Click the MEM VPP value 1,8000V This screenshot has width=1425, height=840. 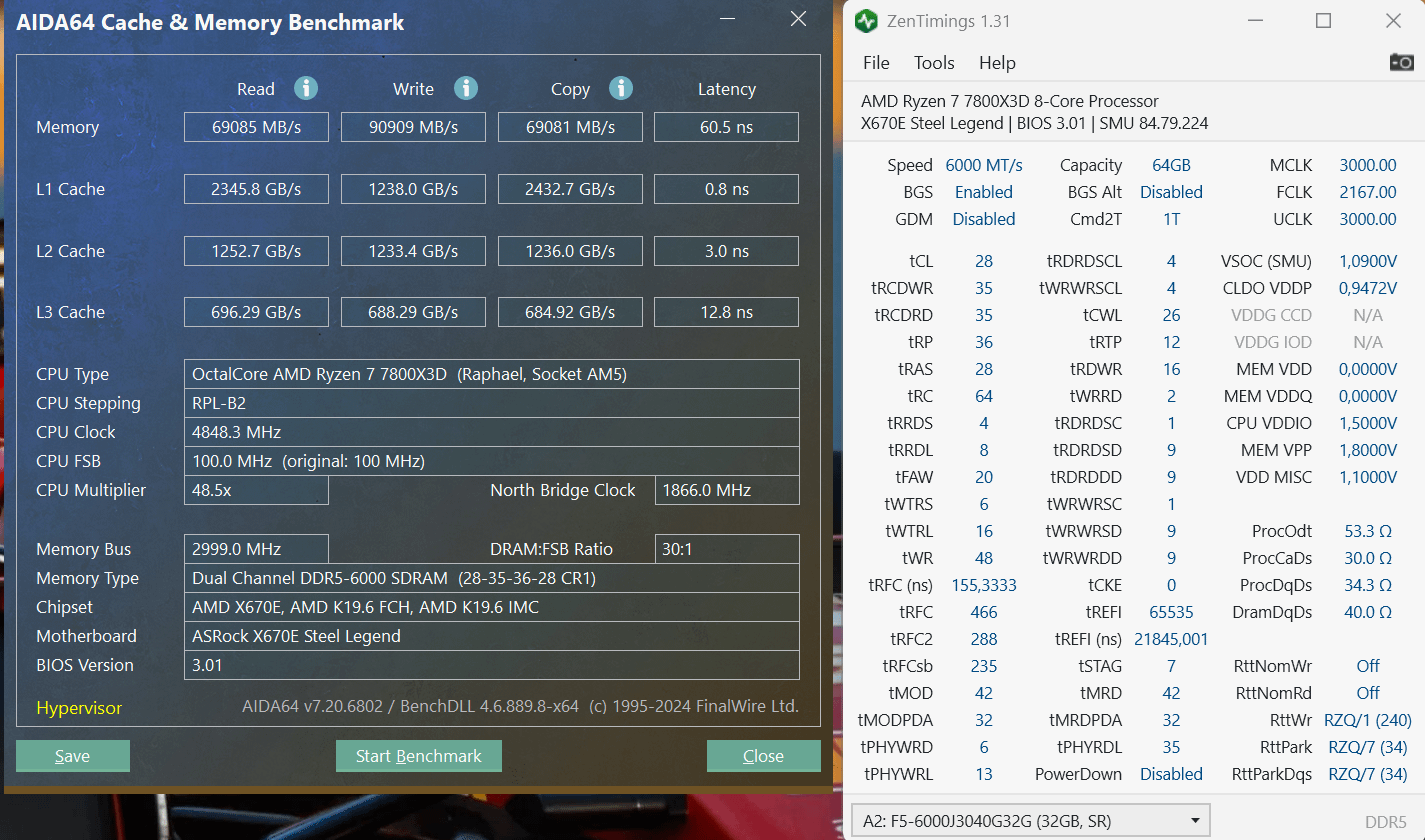point(1368,450)
